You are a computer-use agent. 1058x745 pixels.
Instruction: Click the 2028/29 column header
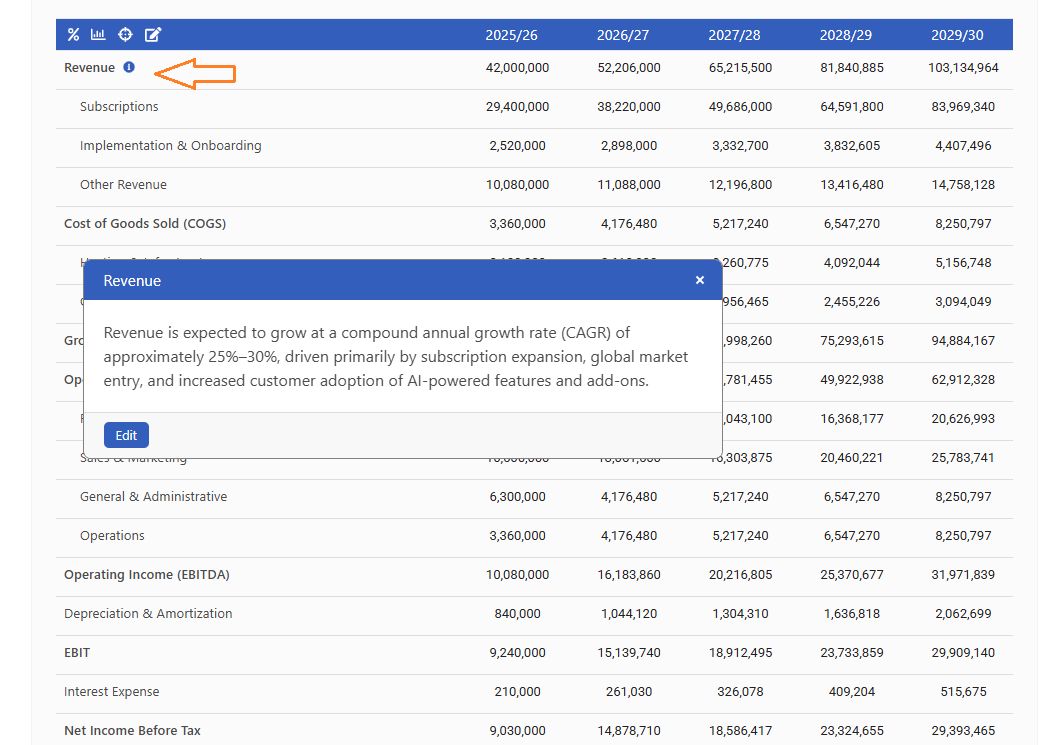coord(846,35)
